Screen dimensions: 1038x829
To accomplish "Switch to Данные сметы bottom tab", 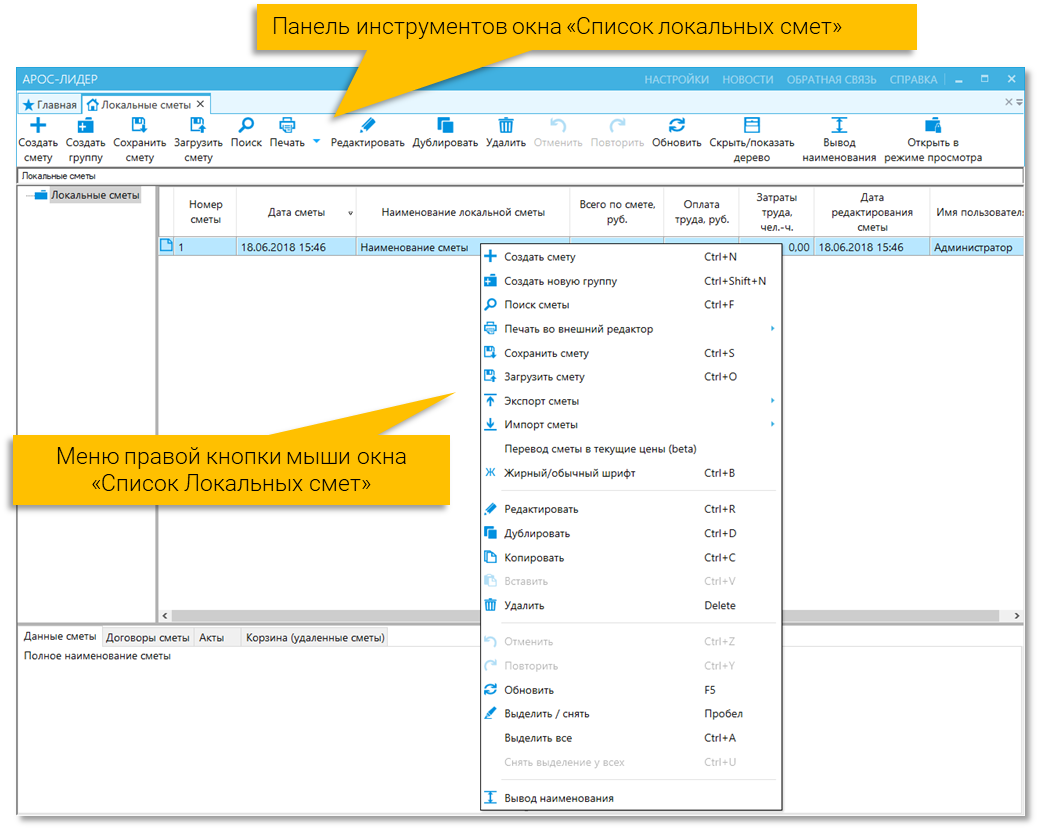I will pyautogui.click(x=60, y=636).
